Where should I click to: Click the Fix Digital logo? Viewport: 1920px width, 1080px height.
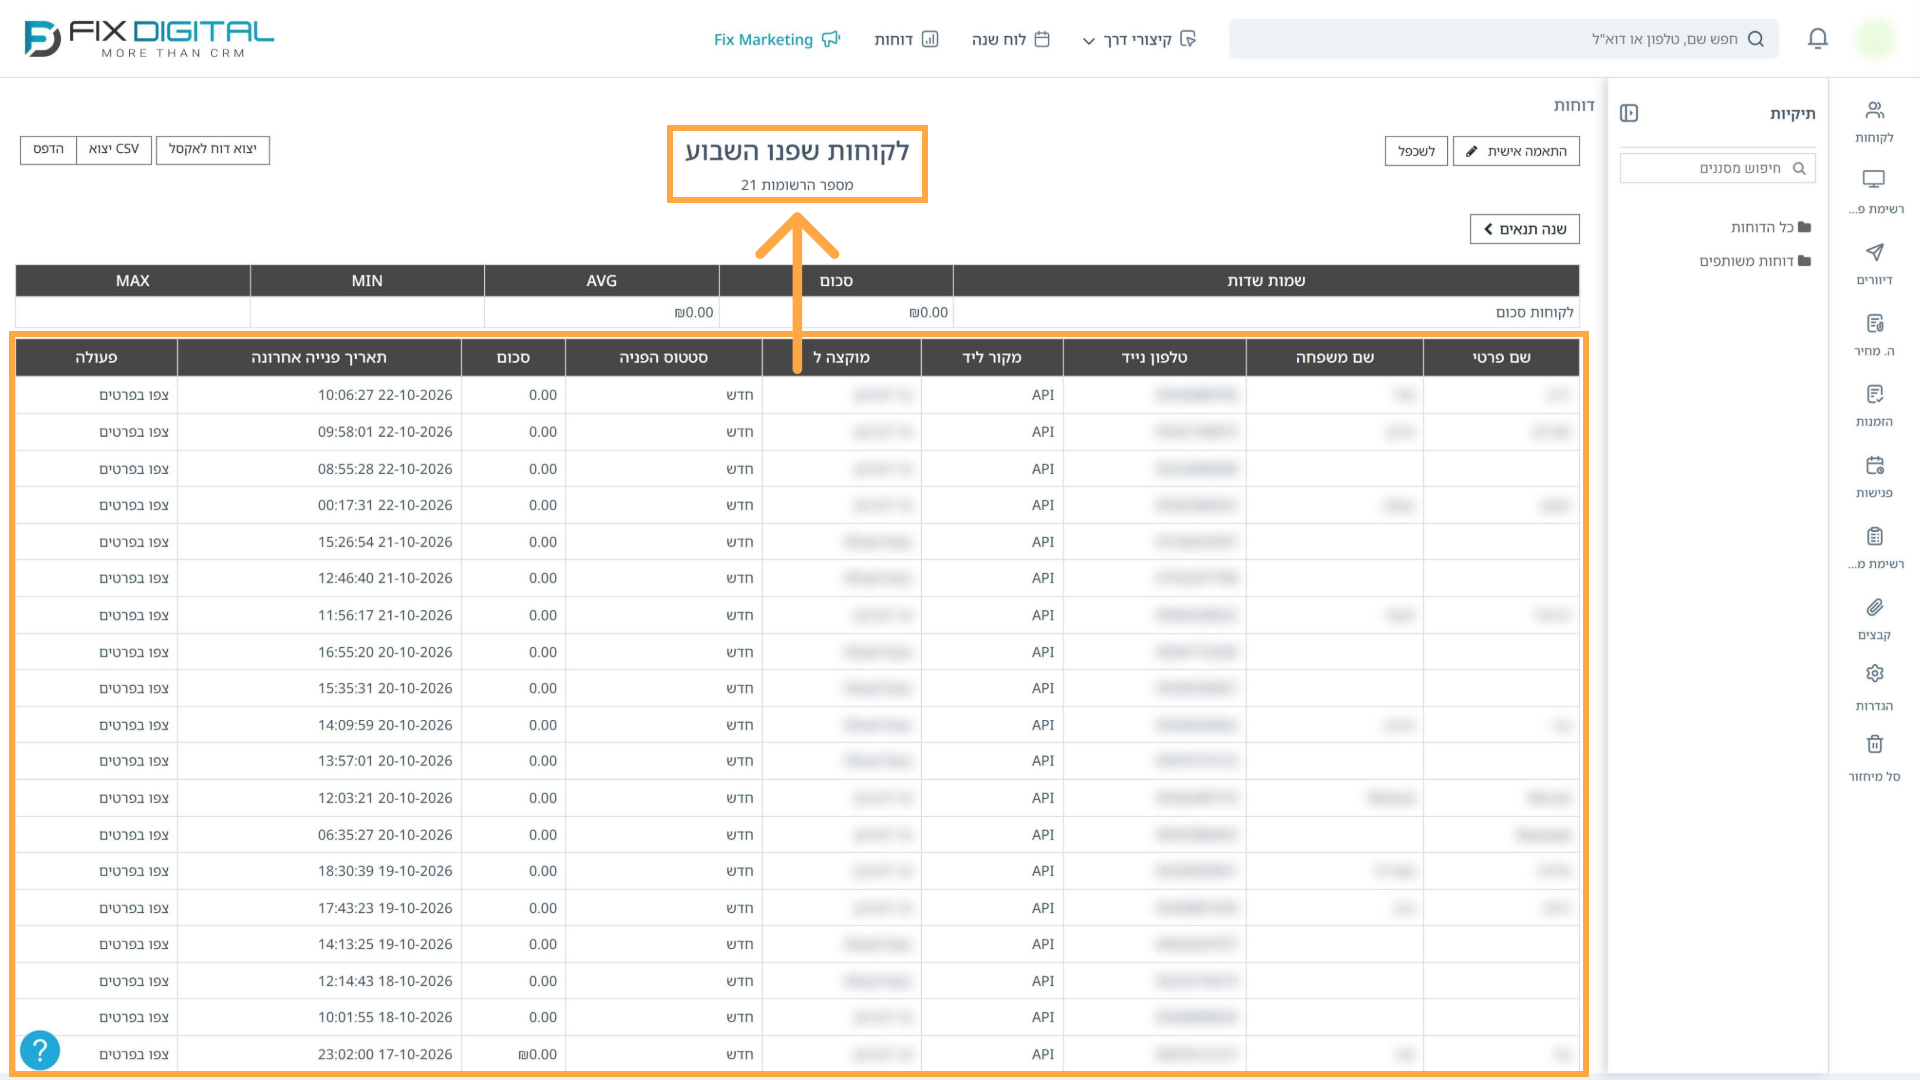tap(149, 39)
